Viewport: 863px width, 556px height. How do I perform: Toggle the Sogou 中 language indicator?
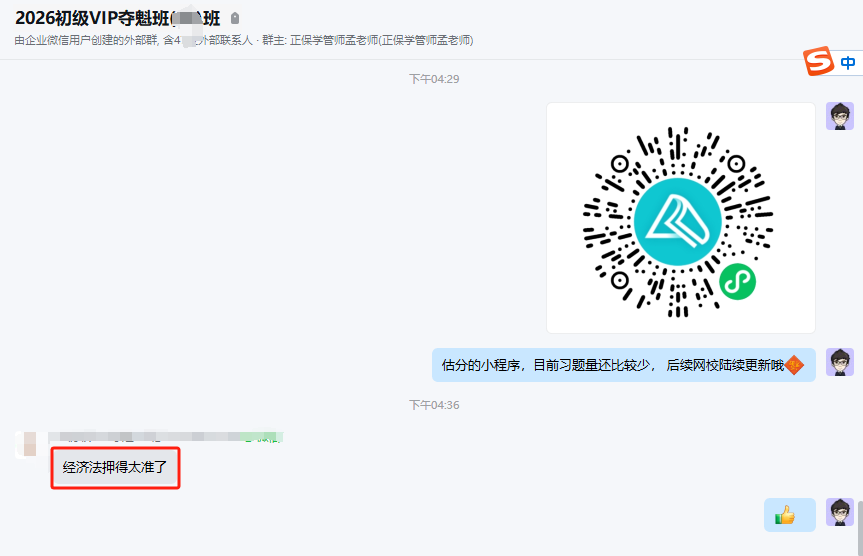click(848, 63)
